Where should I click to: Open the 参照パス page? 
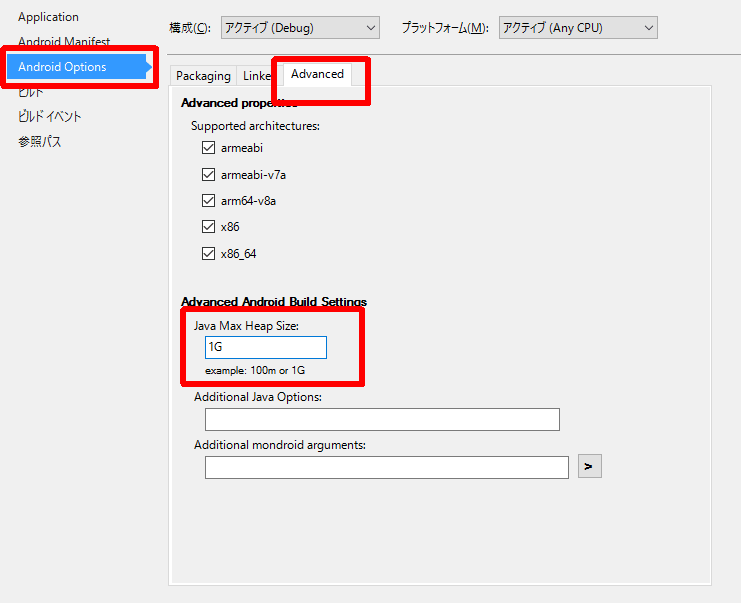click(40, 141)
